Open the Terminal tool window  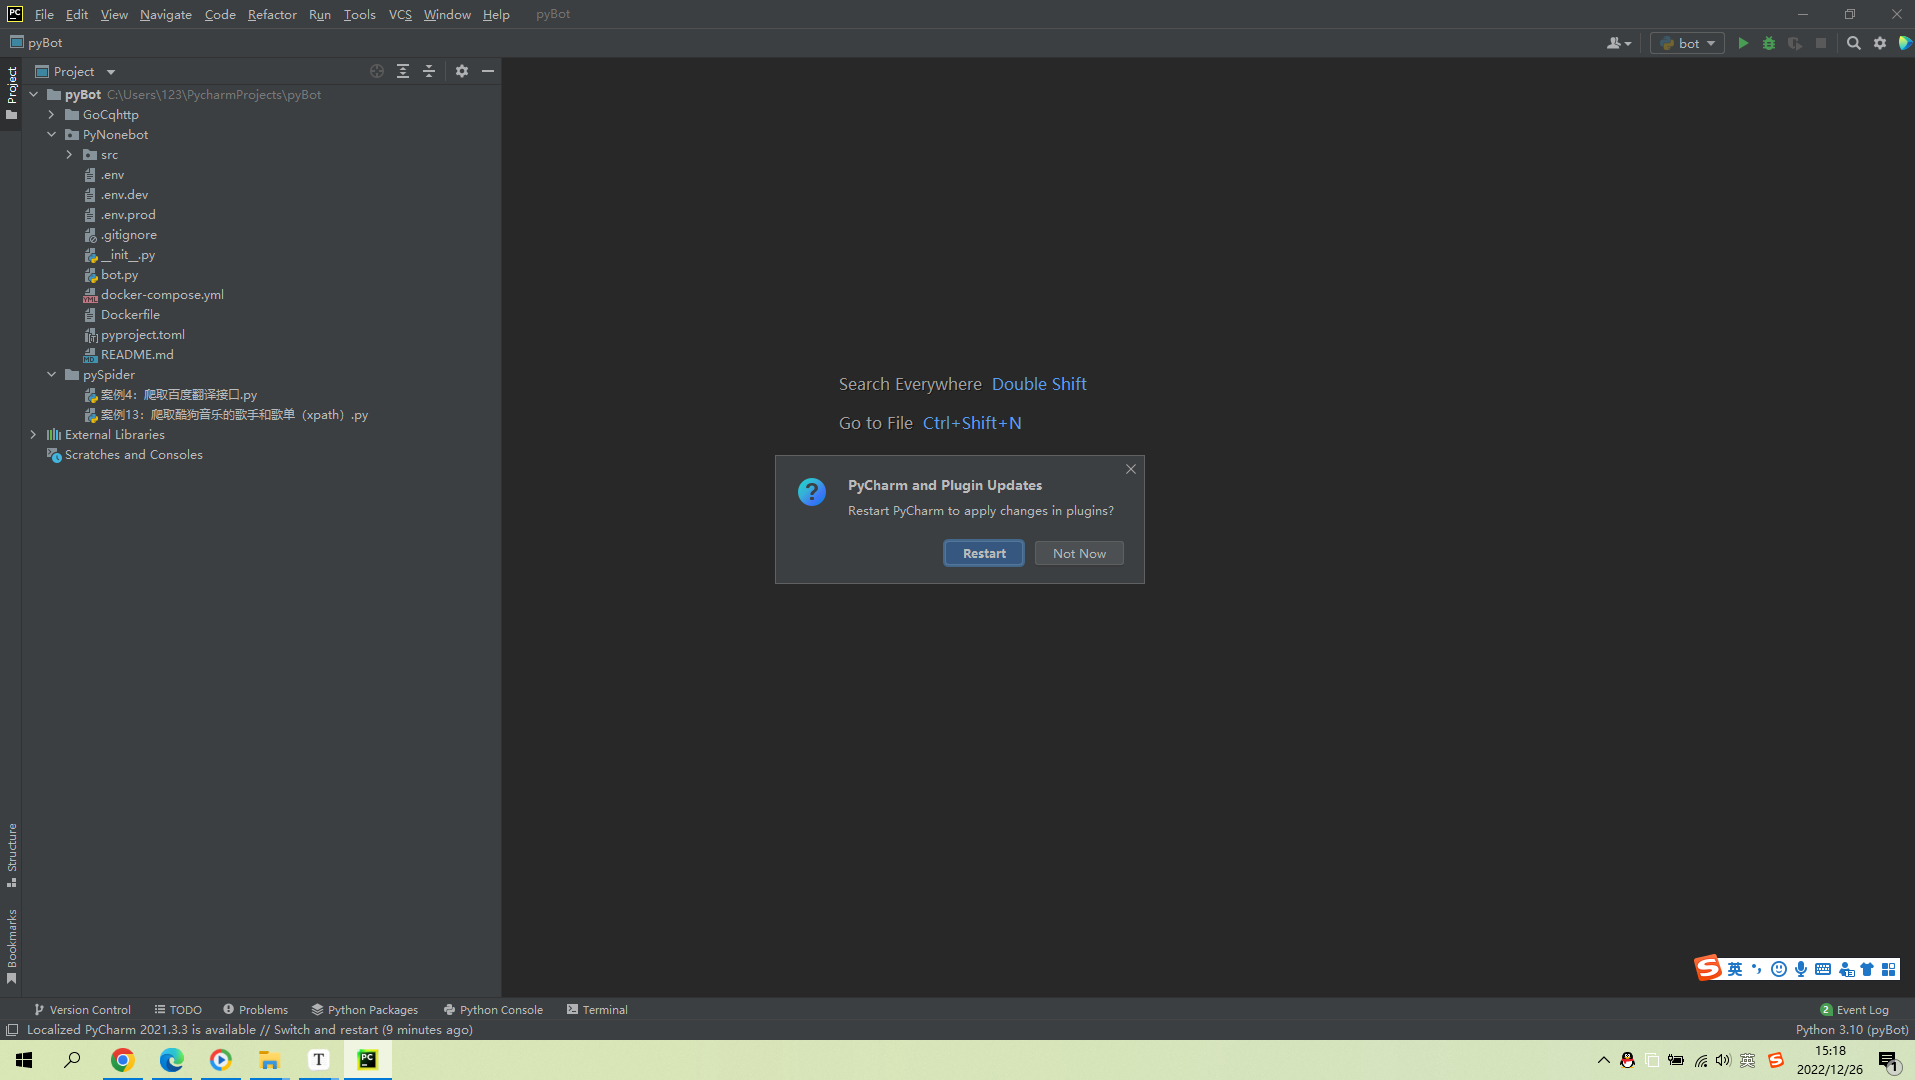pyautogui.click(x=597, y=1010)
